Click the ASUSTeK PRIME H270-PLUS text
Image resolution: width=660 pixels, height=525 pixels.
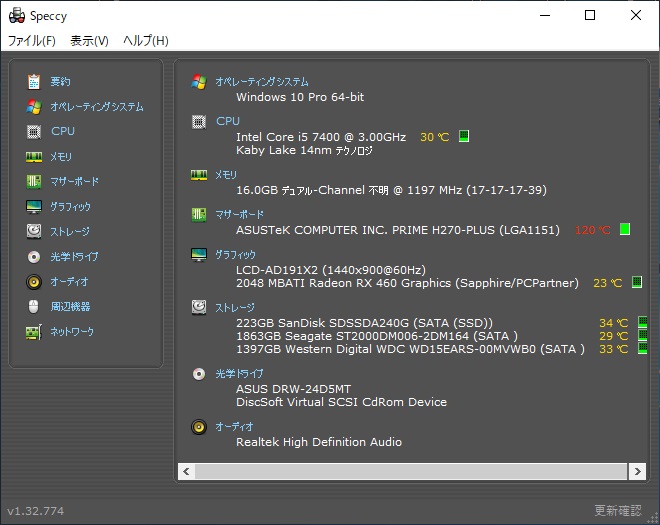398,230
